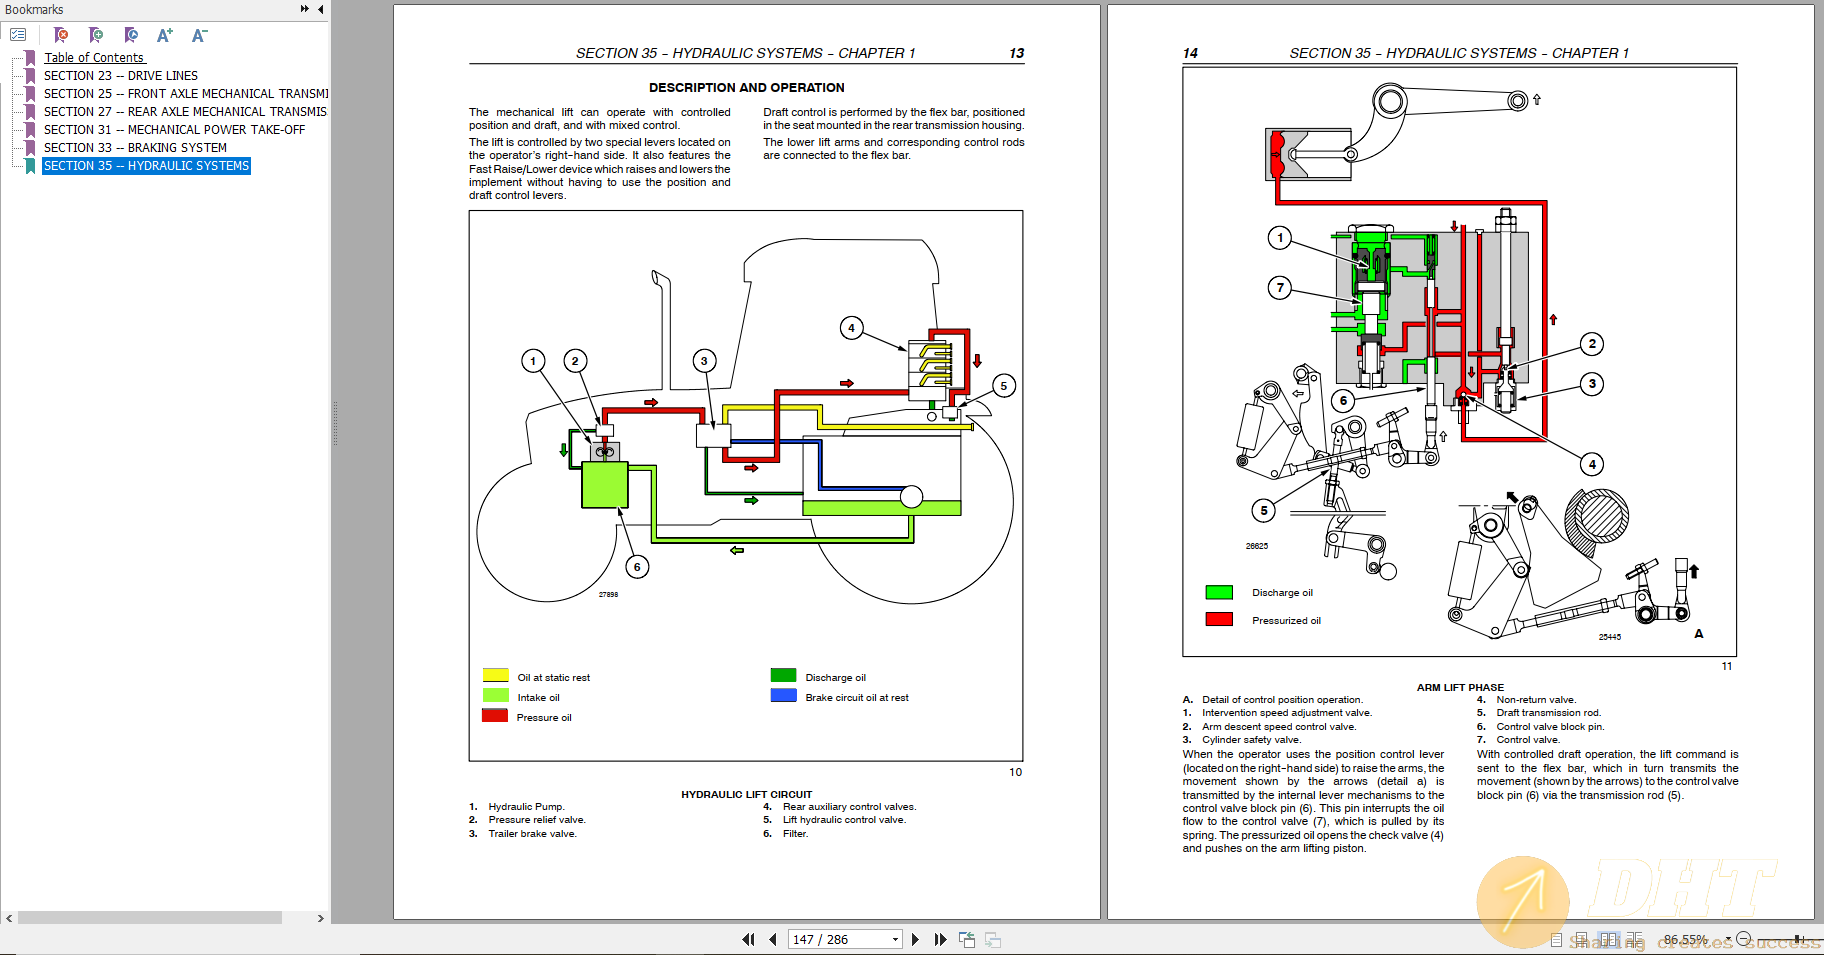This screenshot has height=955, width=1824.
Task: Decrease bookmark text size with A-
Action: point(199,35)
